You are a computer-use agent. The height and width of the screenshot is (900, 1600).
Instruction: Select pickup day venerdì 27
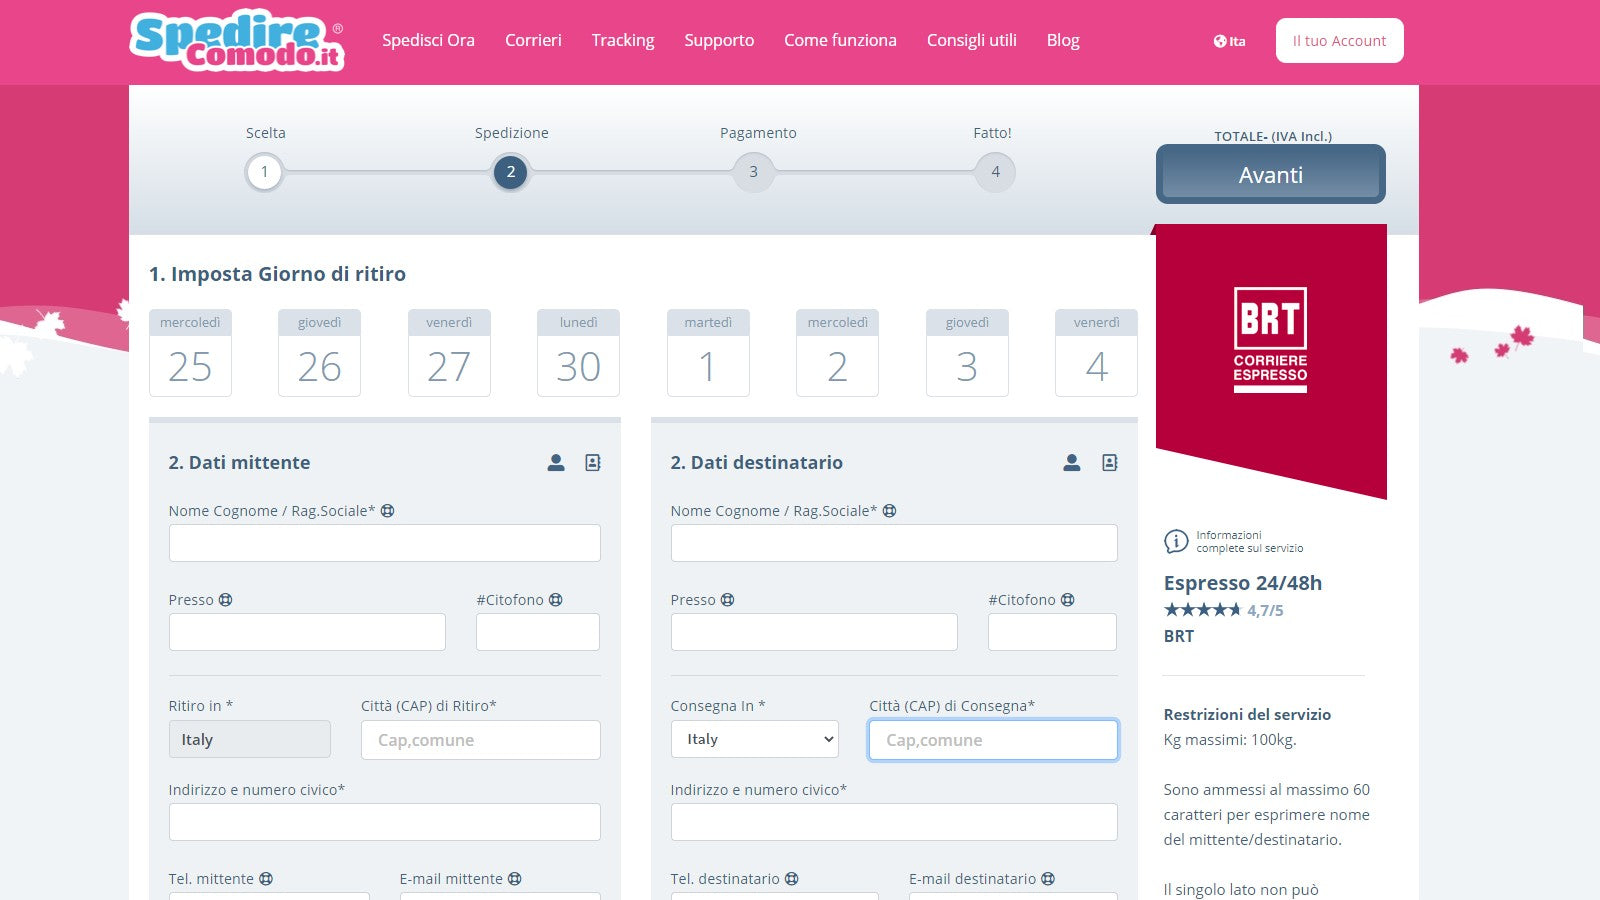(x=449, y=353)
